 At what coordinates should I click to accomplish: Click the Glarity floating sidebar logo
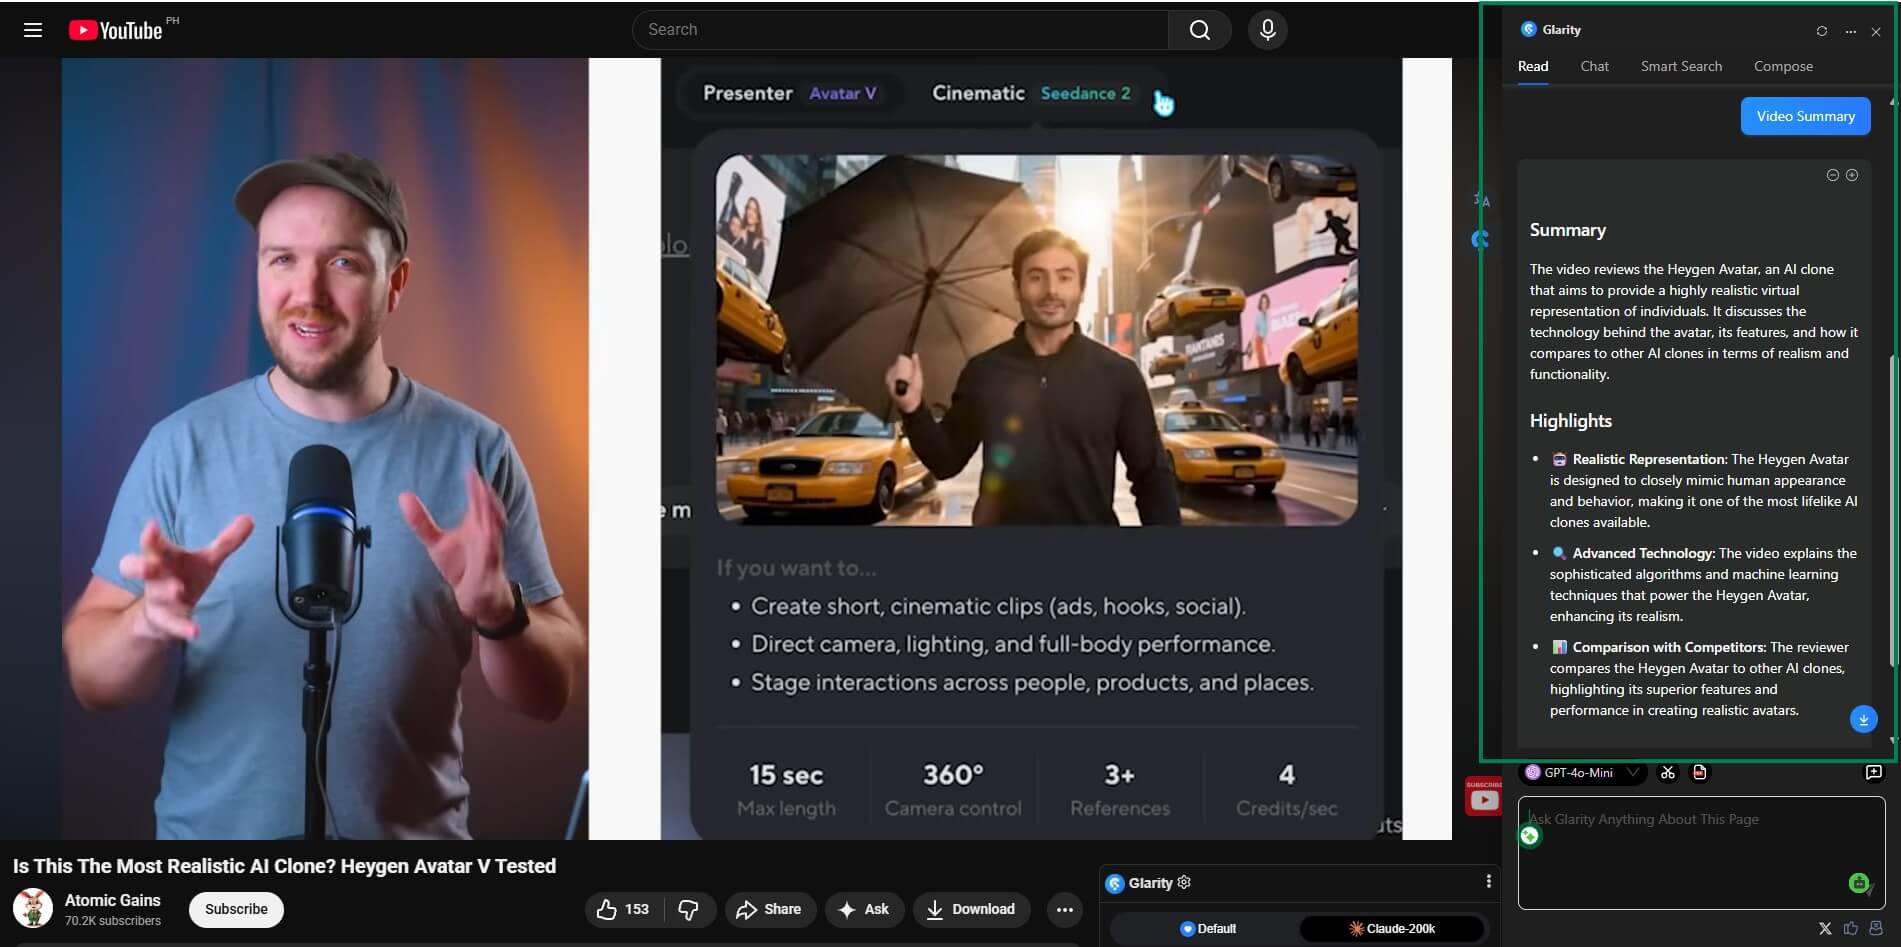click(1481, 239)
